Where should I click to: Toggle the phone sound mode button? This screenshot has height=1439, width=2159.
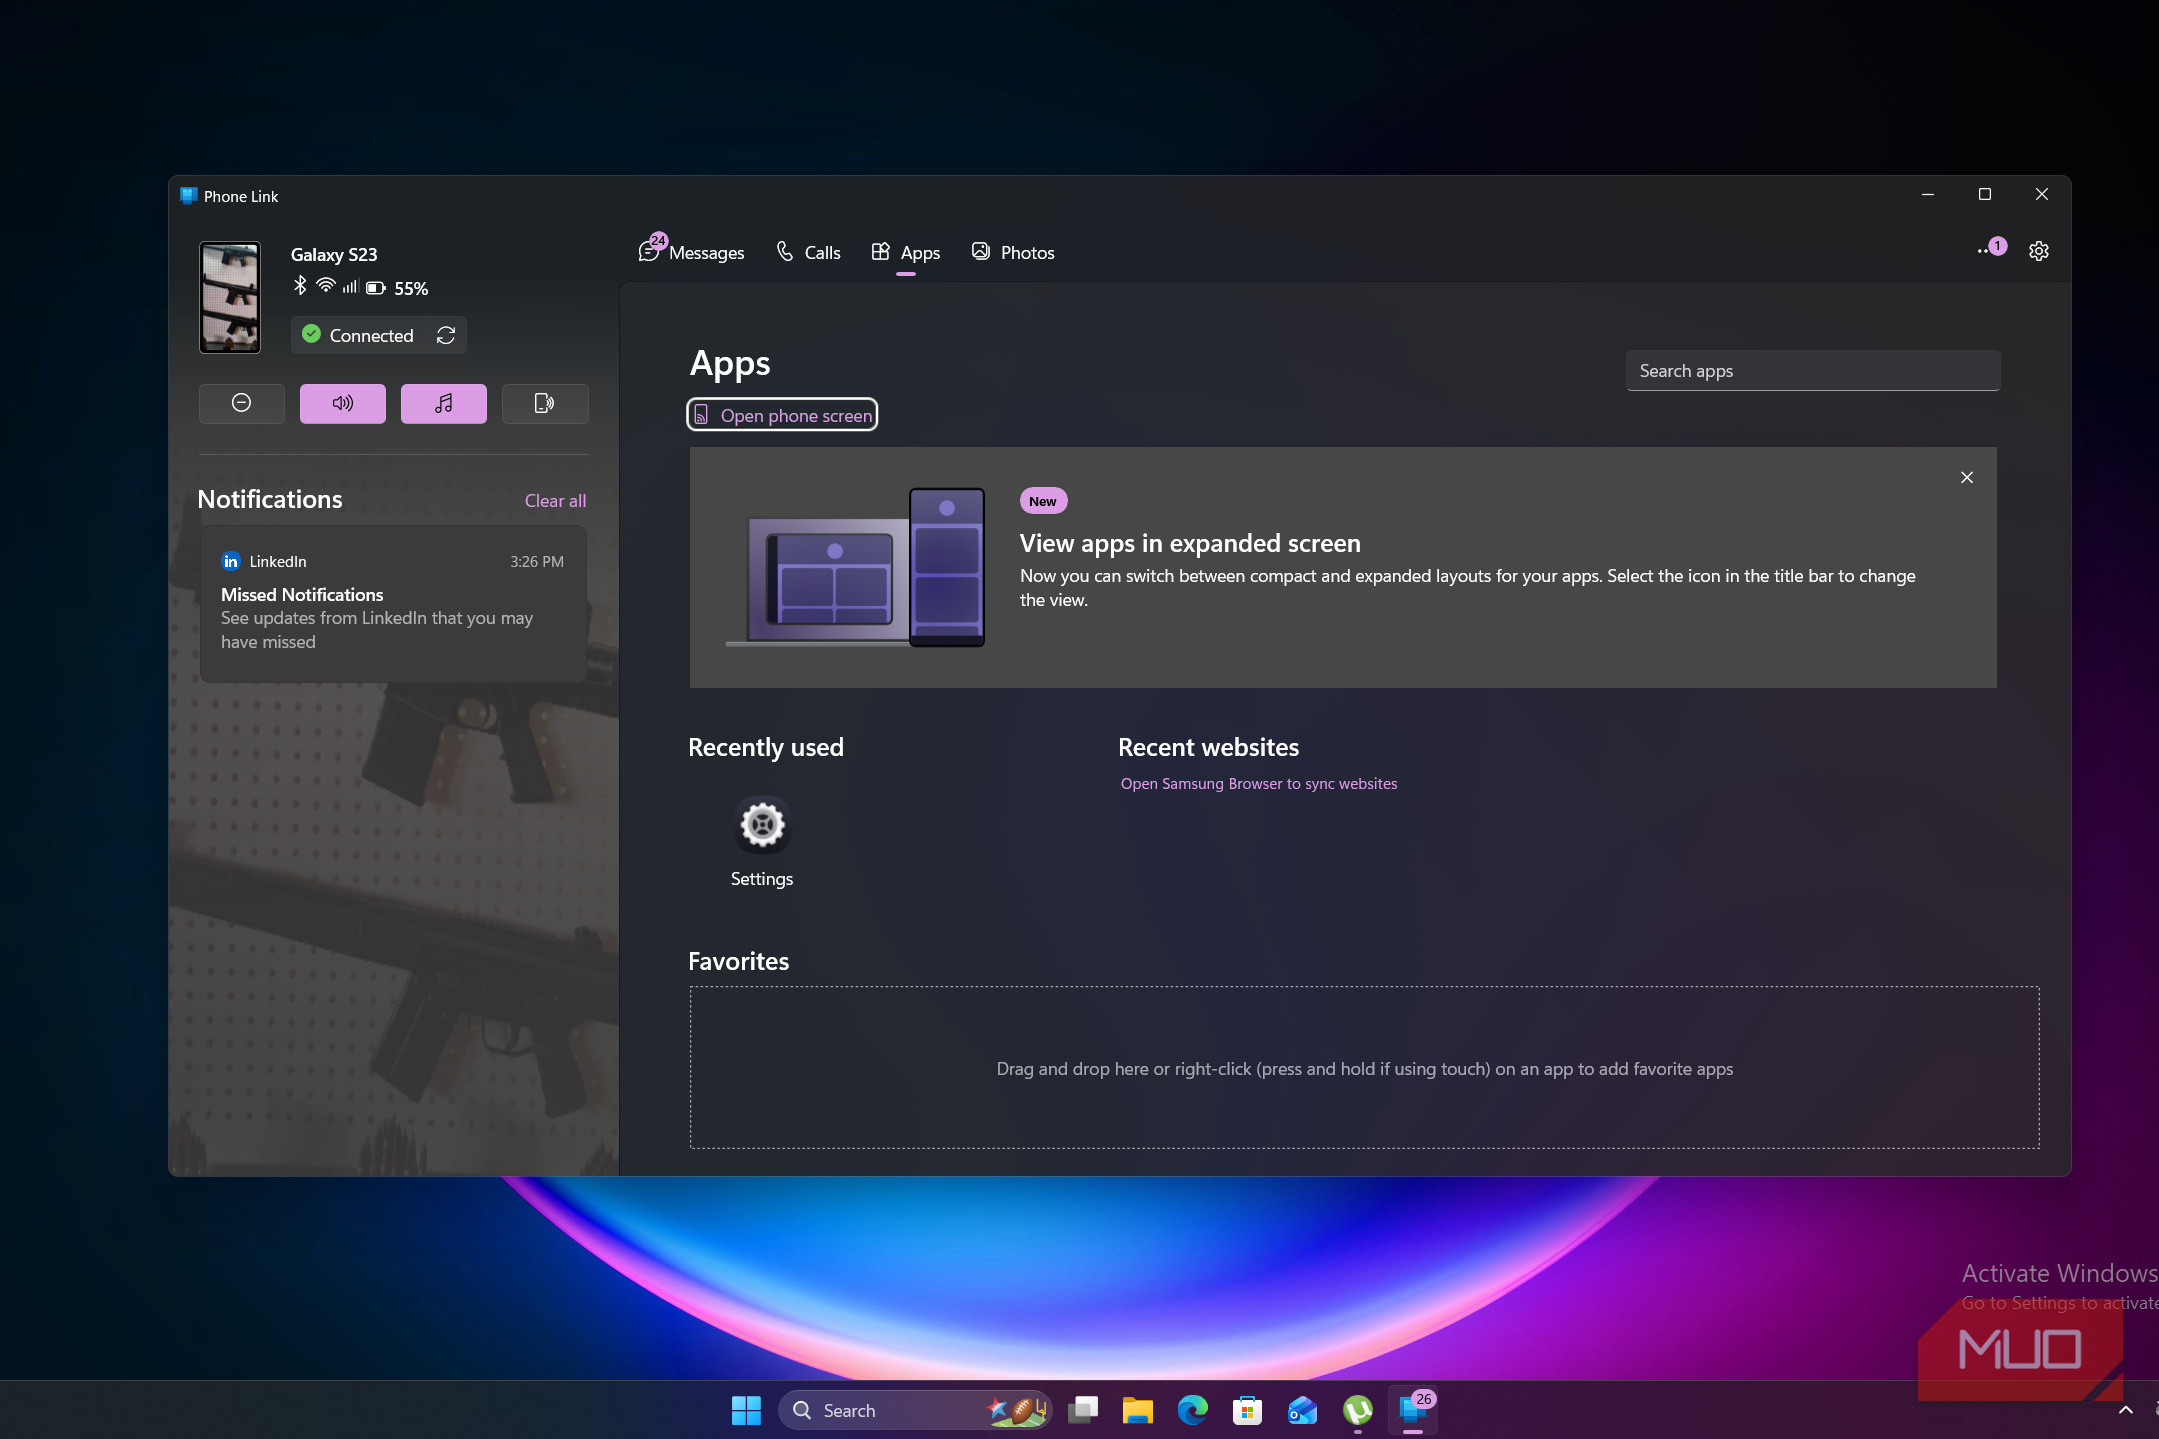pyautogui.click(x=343, y=403)
